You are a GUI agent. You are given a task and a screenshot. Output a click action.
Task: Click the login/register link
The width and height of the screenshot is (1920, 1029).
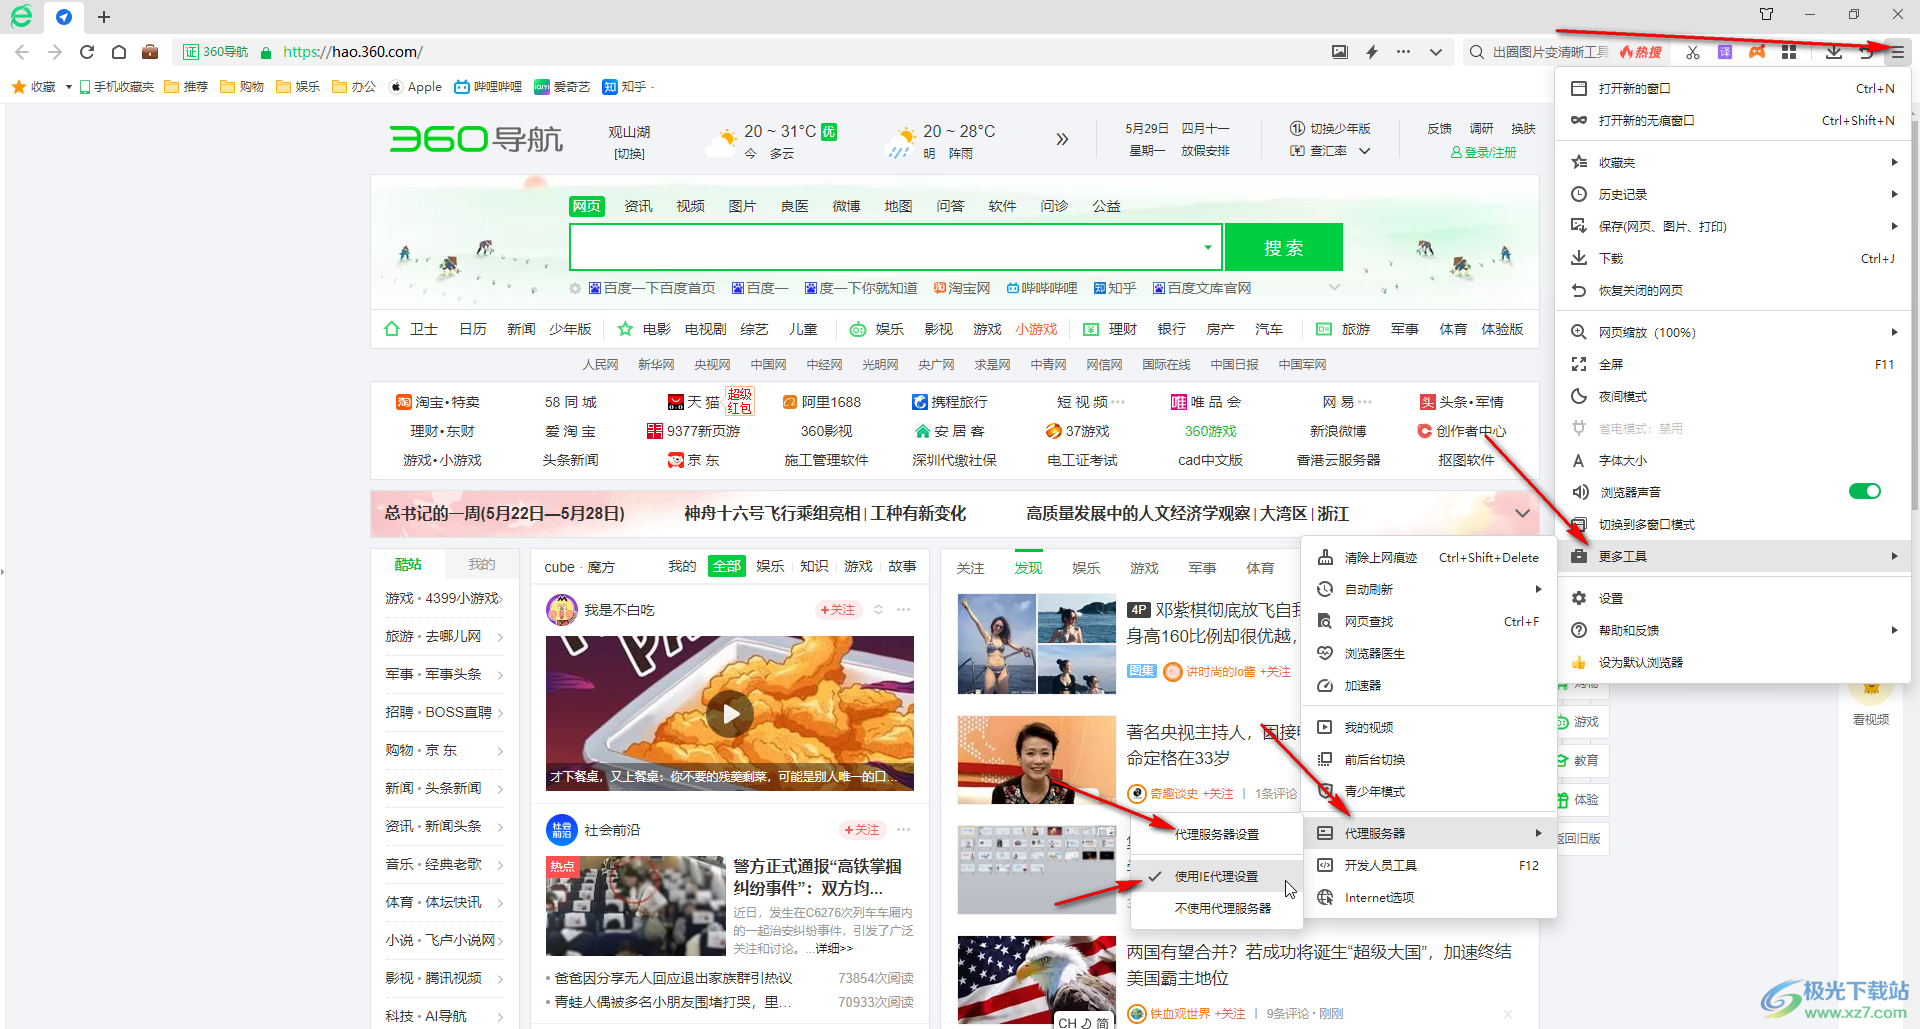coord(1484,152)
